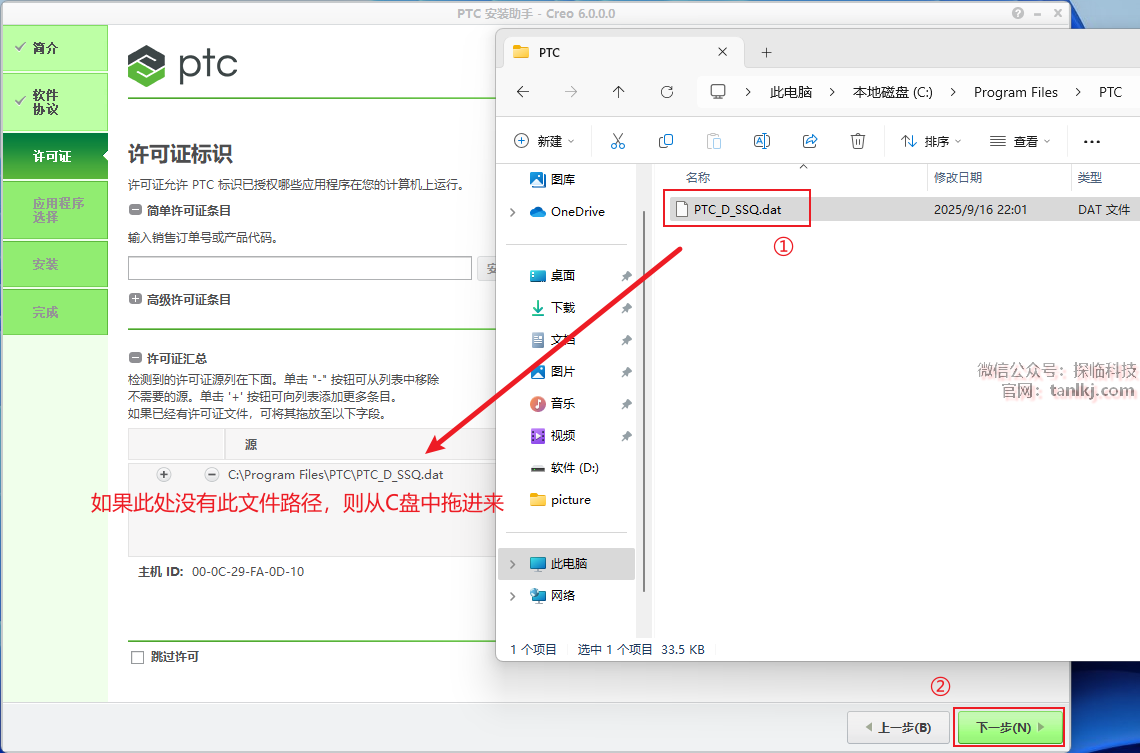
Task: Expand the 高级许可证条目 section
Action: pyautogui.click(x=135, y=299)
